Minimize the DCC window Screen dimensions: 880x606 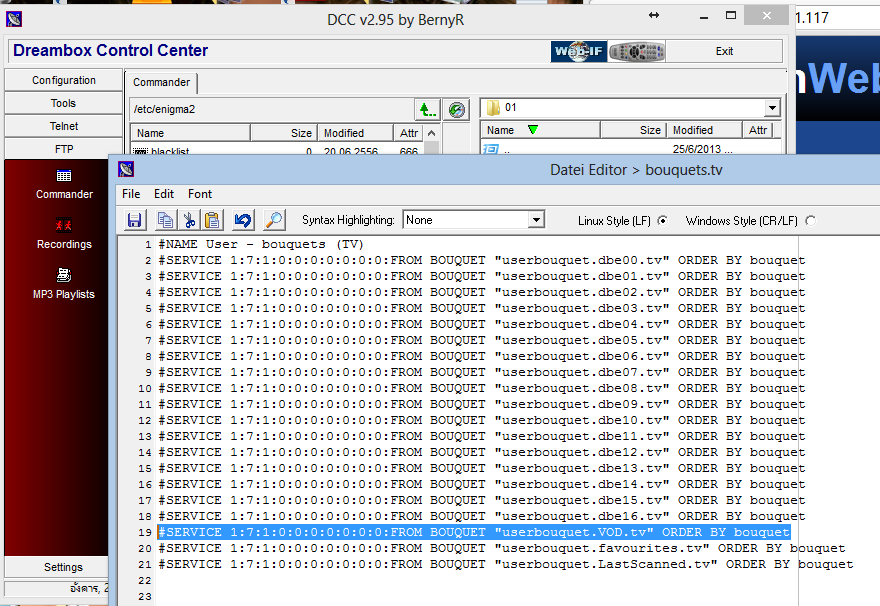[x=704, y=17]
